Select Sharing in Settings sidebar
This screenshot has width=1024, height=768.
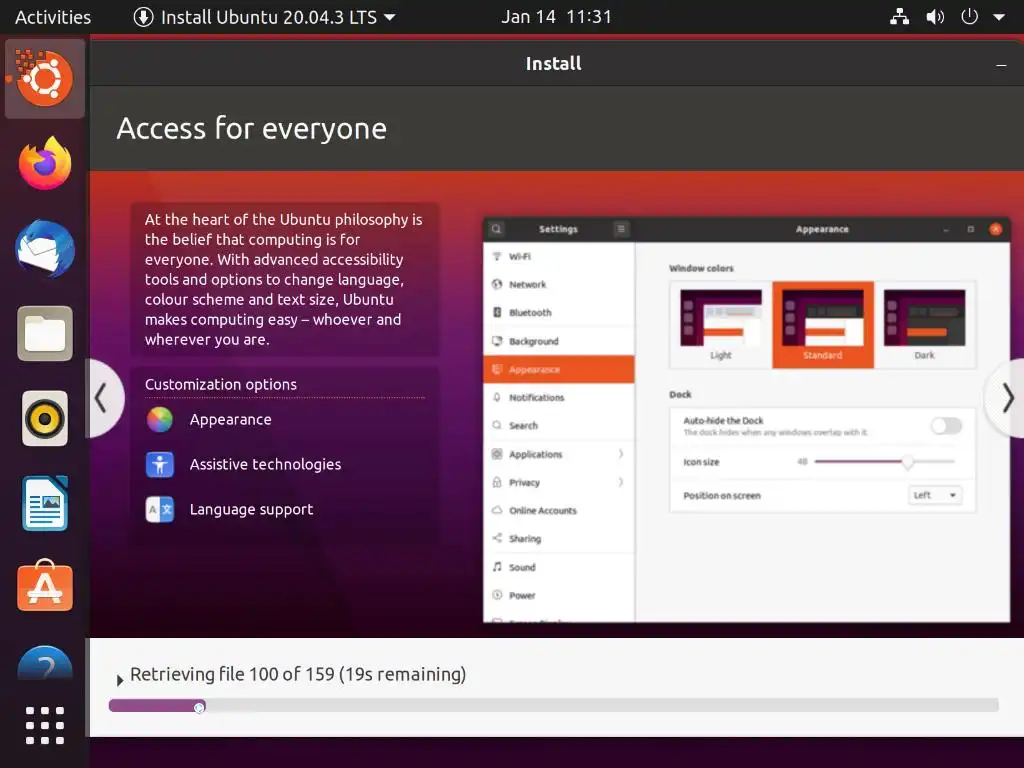(558, 538)
